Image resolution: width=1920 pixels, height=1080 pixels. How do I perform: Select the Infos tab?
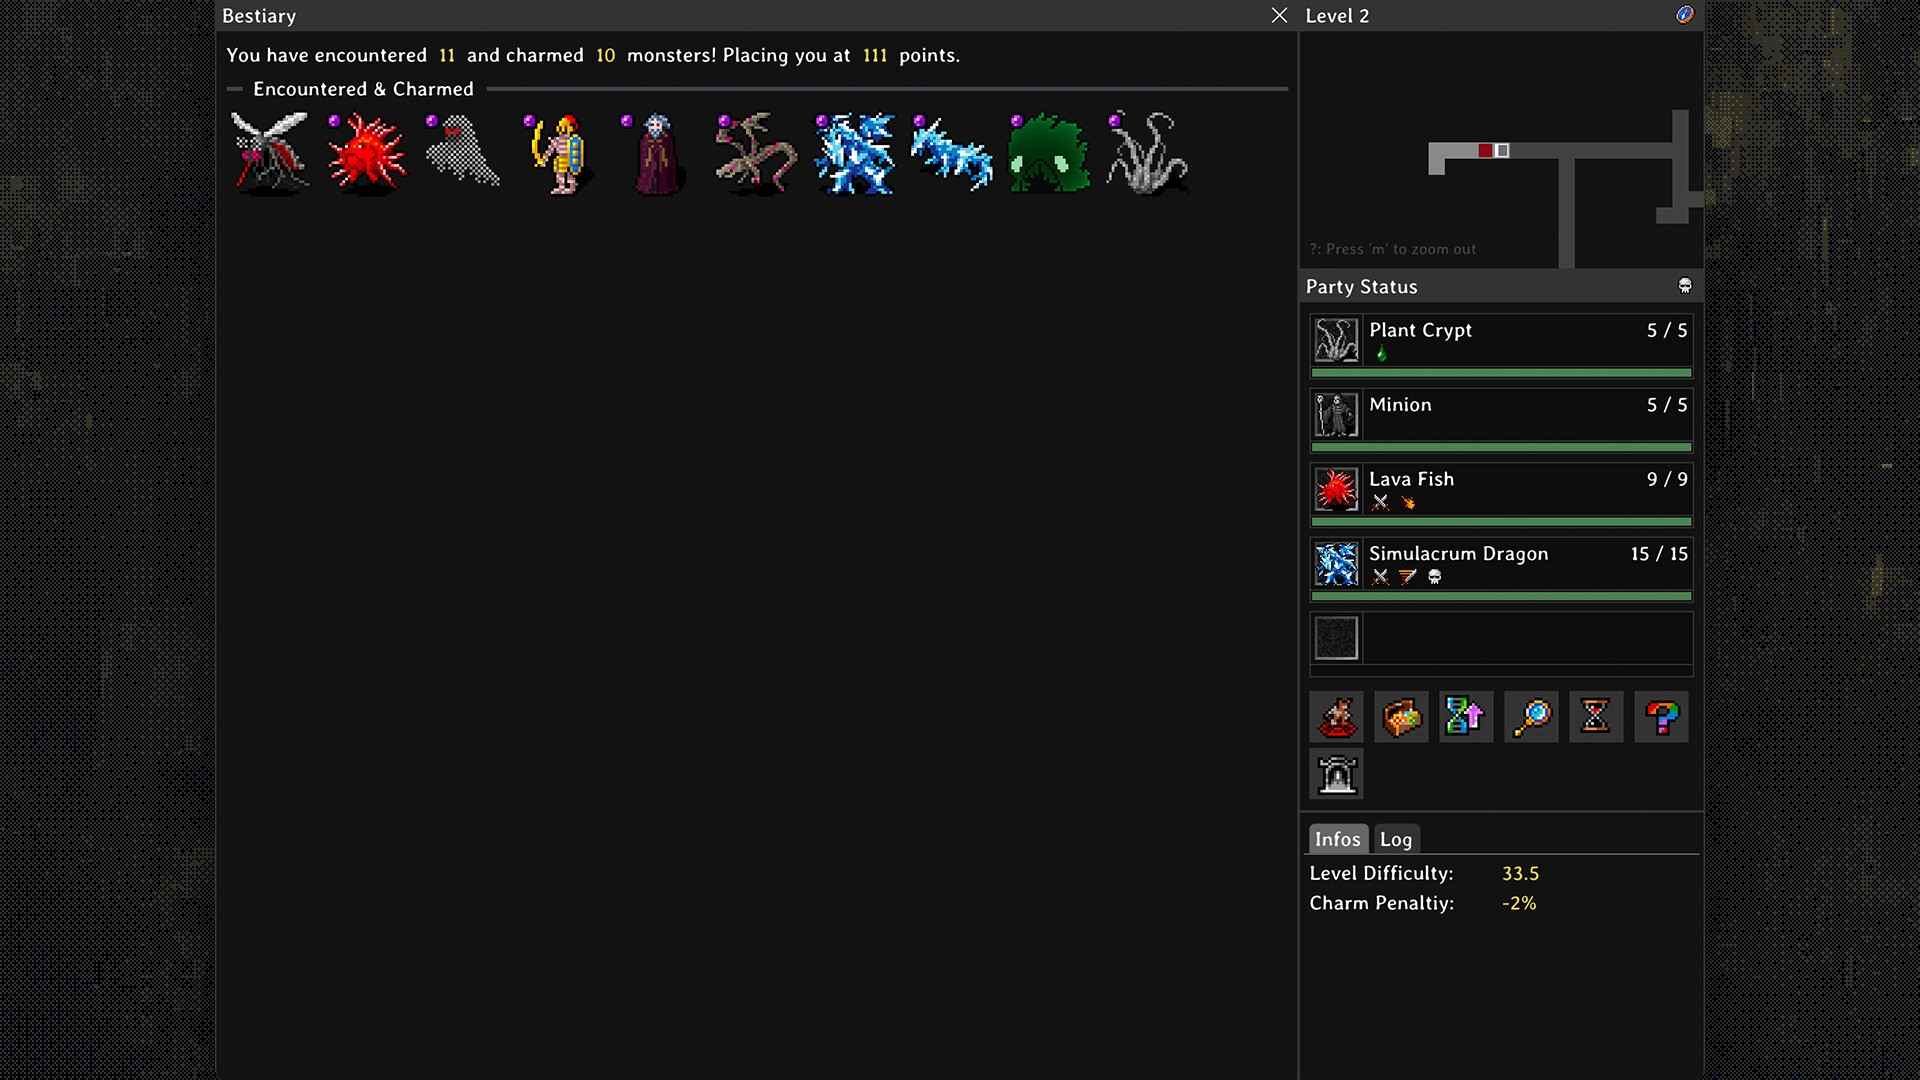click(1338, 839)
